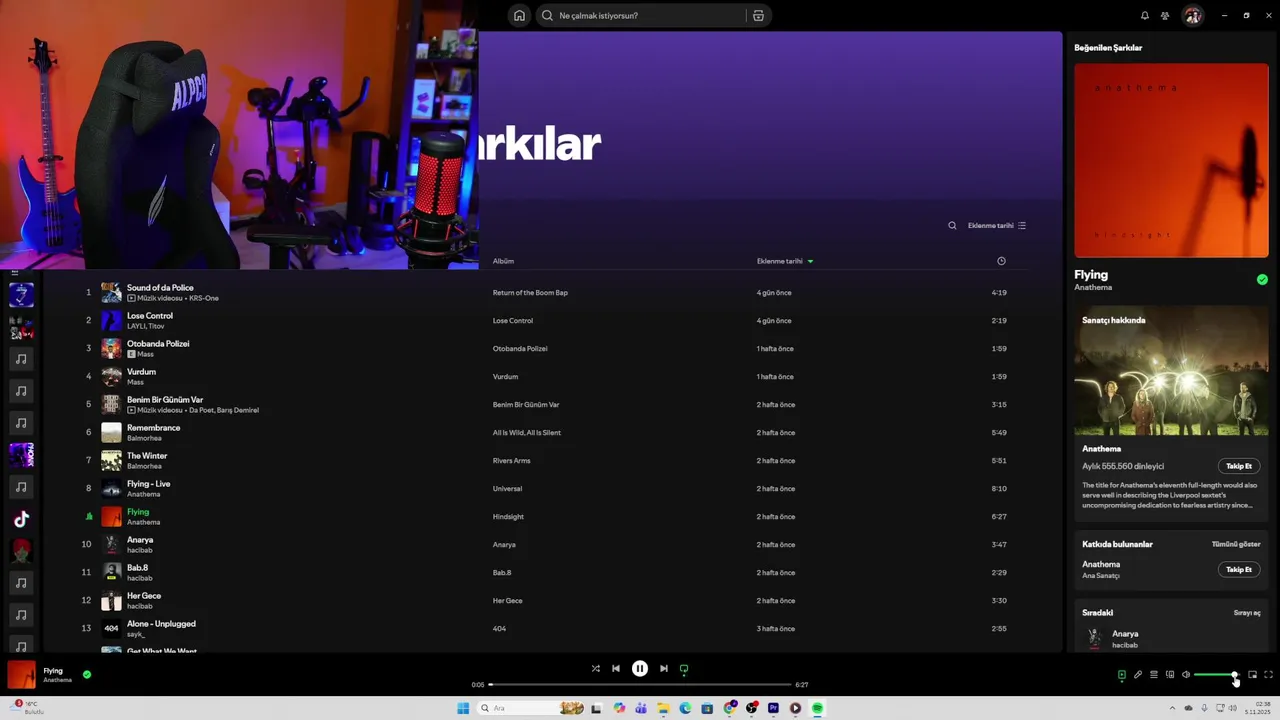This screenshot has width=1280, height=720.
Task: Open the Hindsight album cover in side panel
Action: (x=1171, y=161)
